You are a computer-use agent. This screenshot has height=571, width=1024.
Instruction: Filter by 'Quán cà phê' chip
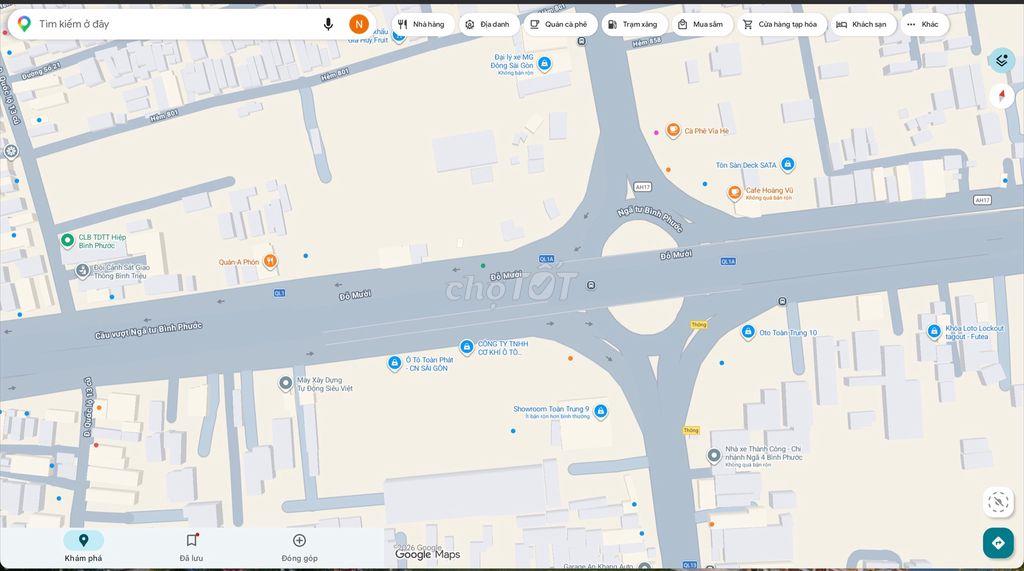[x=559, y=24]
